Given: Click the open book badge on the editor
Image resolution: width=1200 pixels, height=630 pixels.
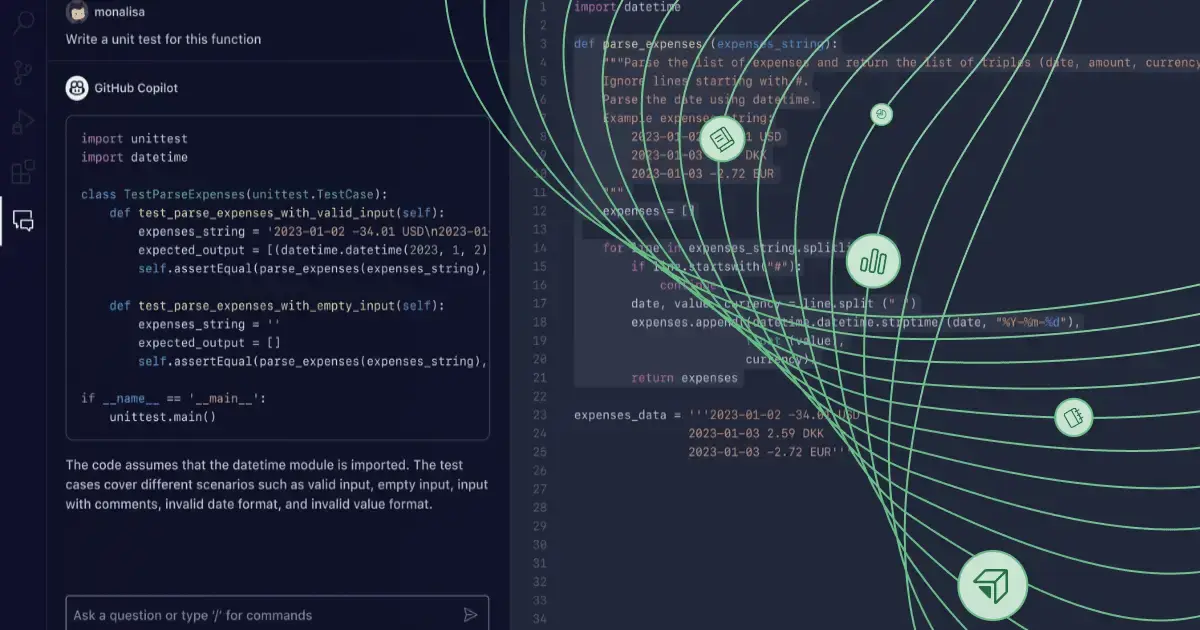Looking at the screenshot, I should [722, 140].
